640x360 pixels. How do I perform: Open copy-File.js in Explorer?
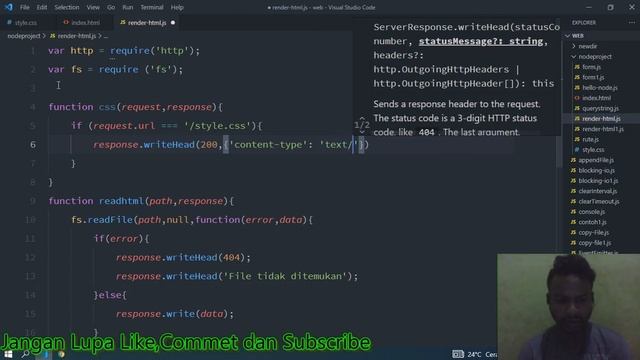(593, 232)
